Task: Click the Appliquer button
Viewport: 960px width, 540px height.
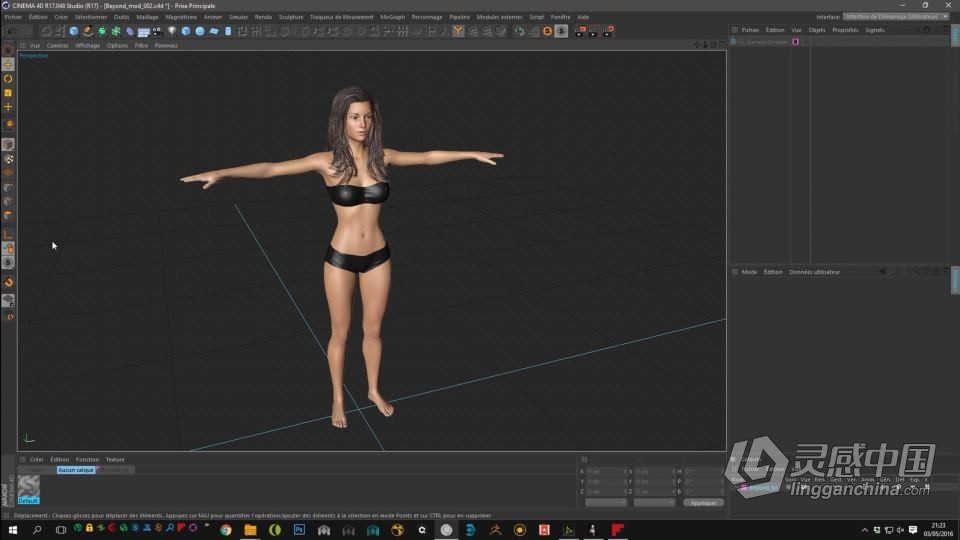Action: pos(703,503)
